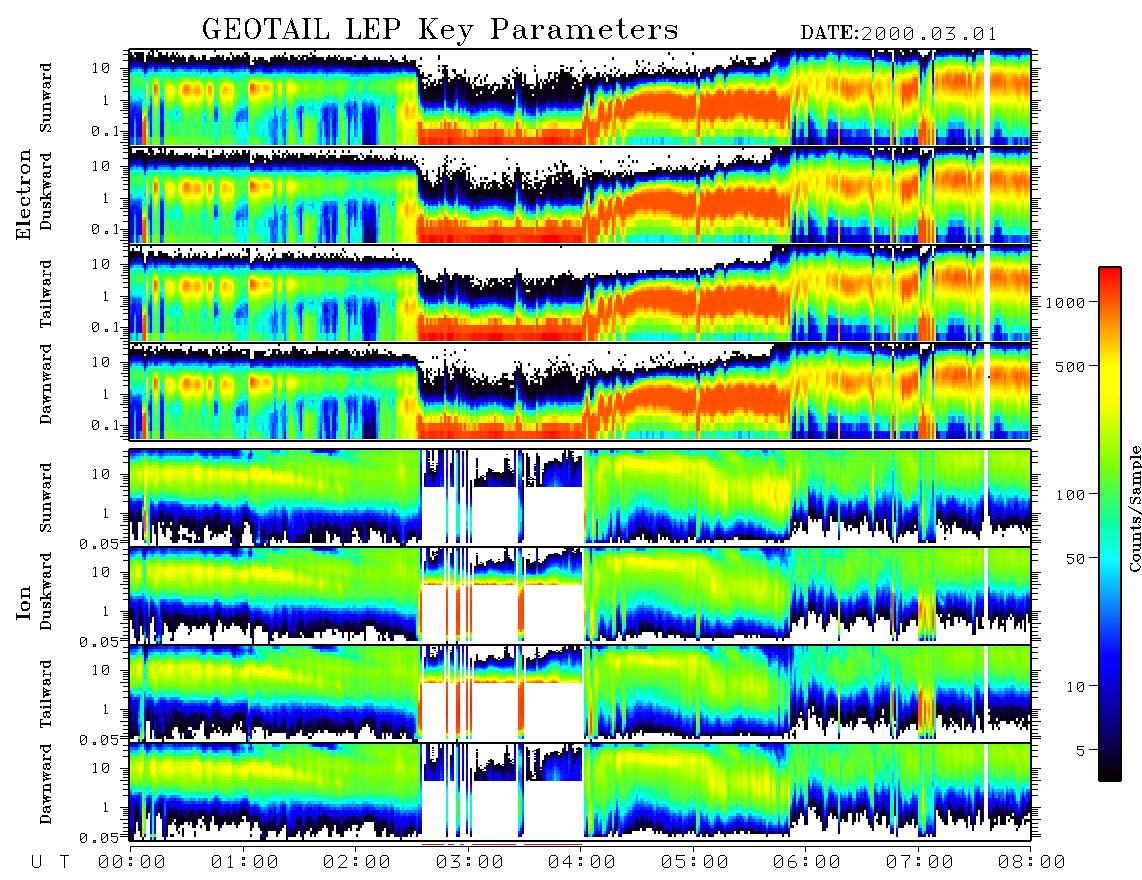The height and width of the screenshot is (880, 1142).
Task: Click the 02:00 time tick label
Action: pos(356,862)
